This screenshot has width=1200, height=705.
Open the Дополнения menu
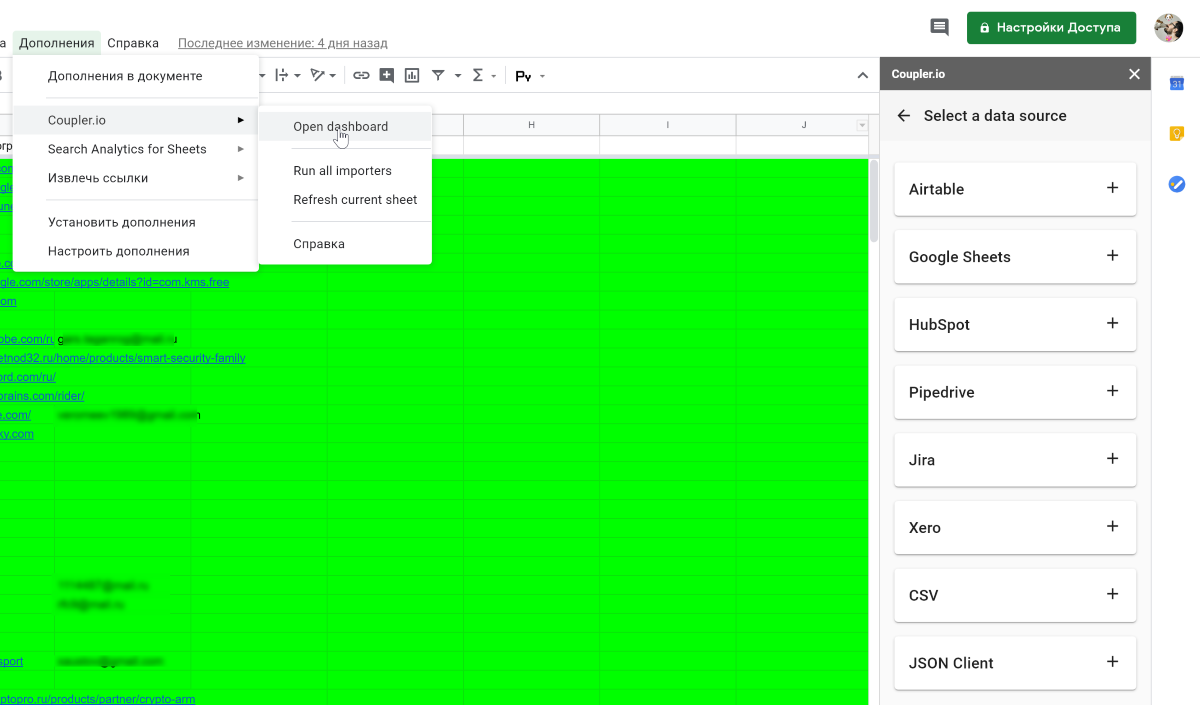click(57, 43)
